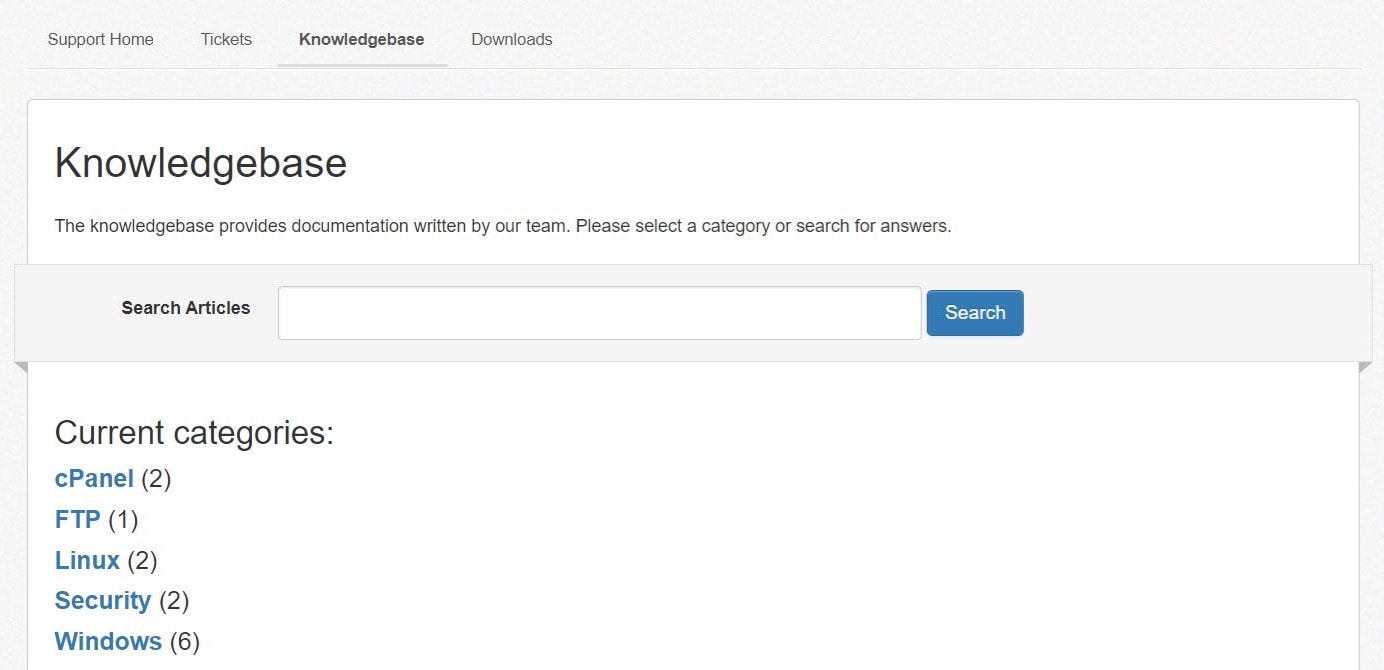Click the knowledgebase description sentence

pos(503,226)
